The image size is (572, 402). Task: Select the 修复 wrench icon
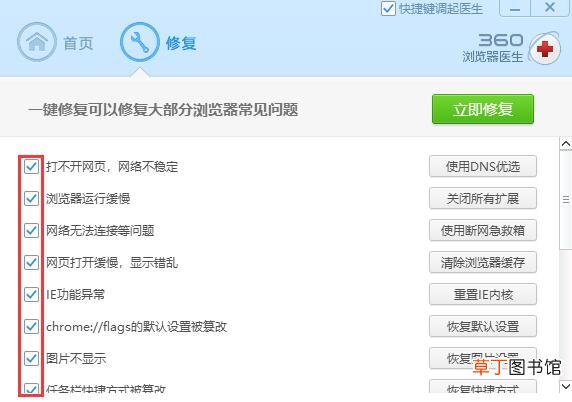click(x=139, y=42)
